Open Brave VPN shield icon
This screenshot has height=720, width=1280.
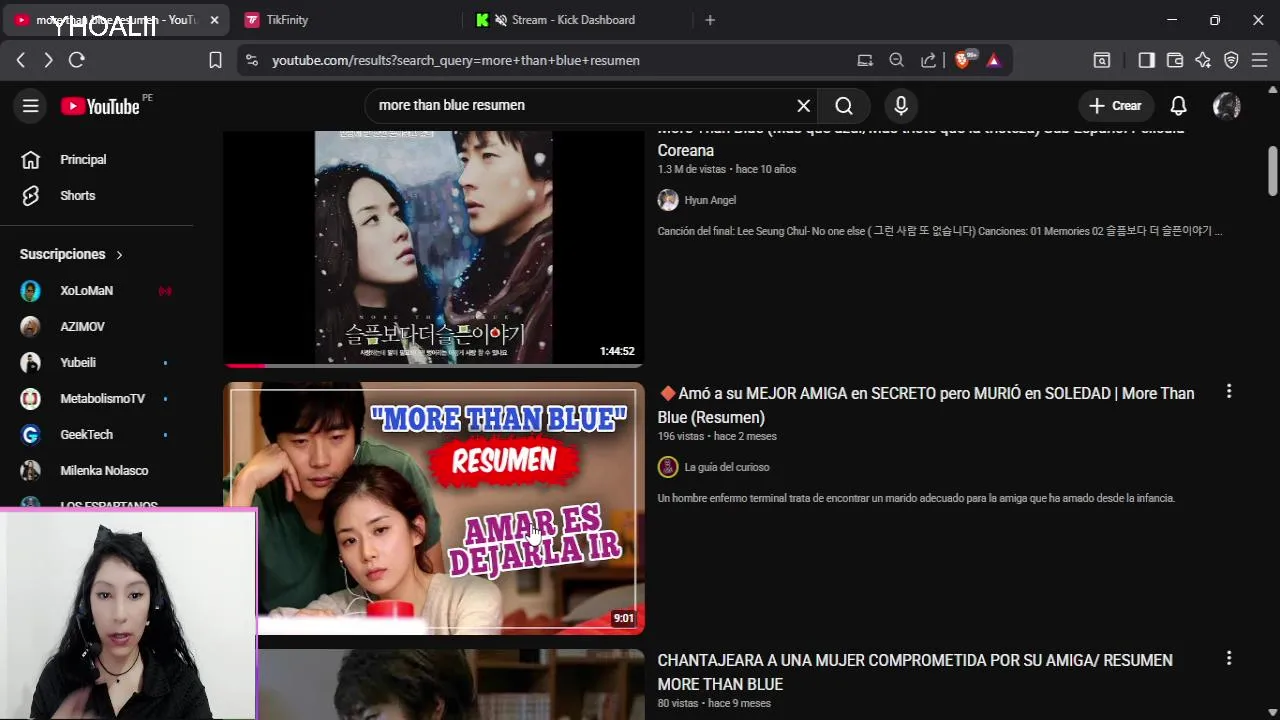[x=1231, y=61]
